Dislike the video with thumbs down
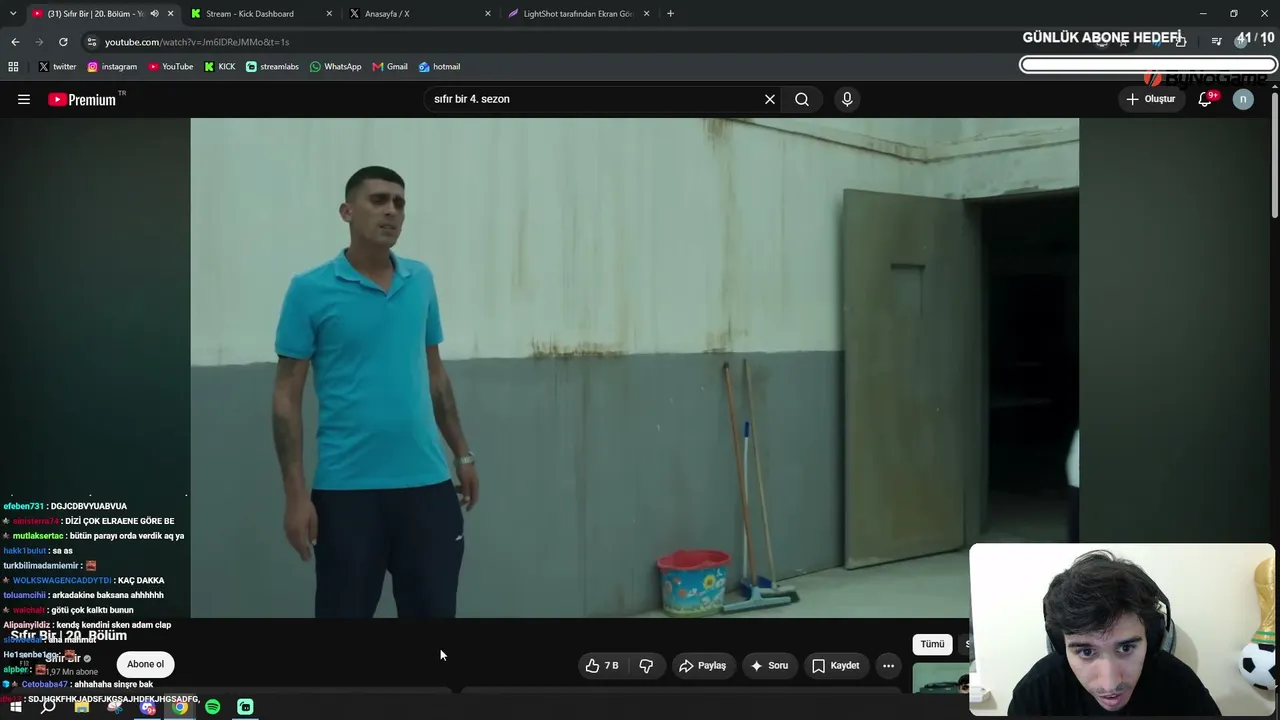Screen dimensions: 1280x720 click(x=646, y=665)
